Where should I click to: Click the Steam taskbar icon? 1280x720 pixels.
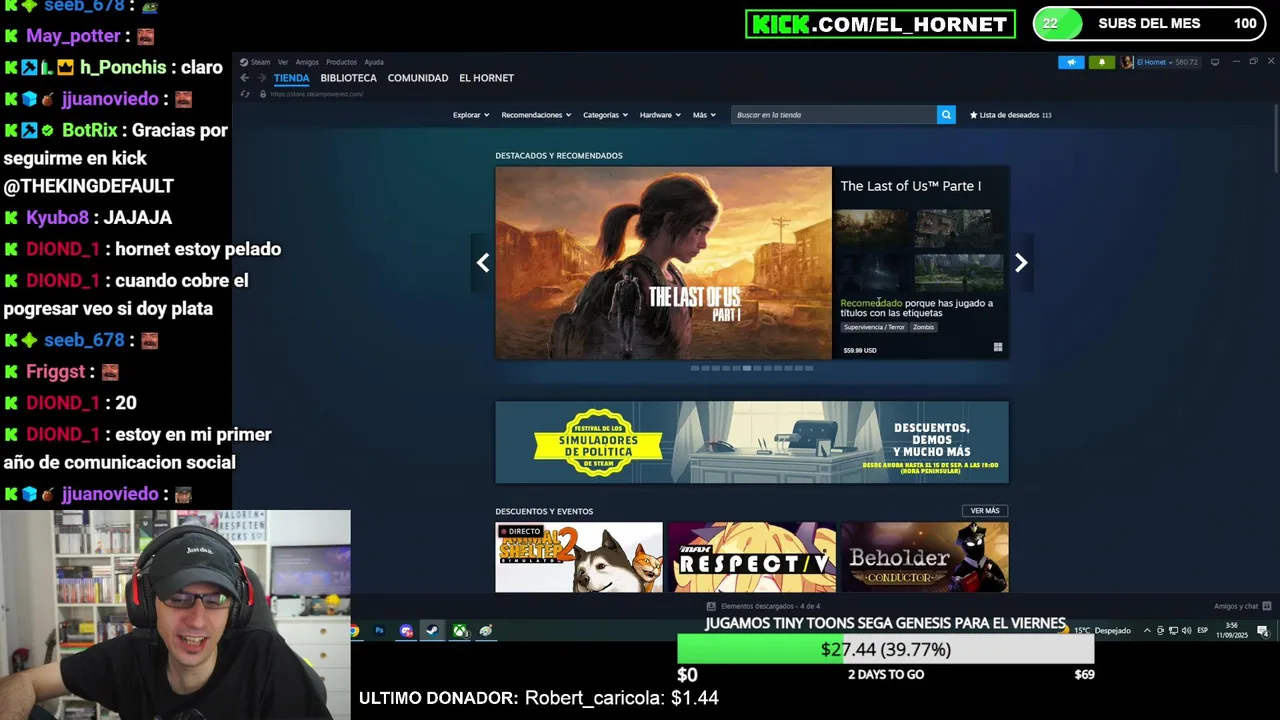click(x=432, y=631)
